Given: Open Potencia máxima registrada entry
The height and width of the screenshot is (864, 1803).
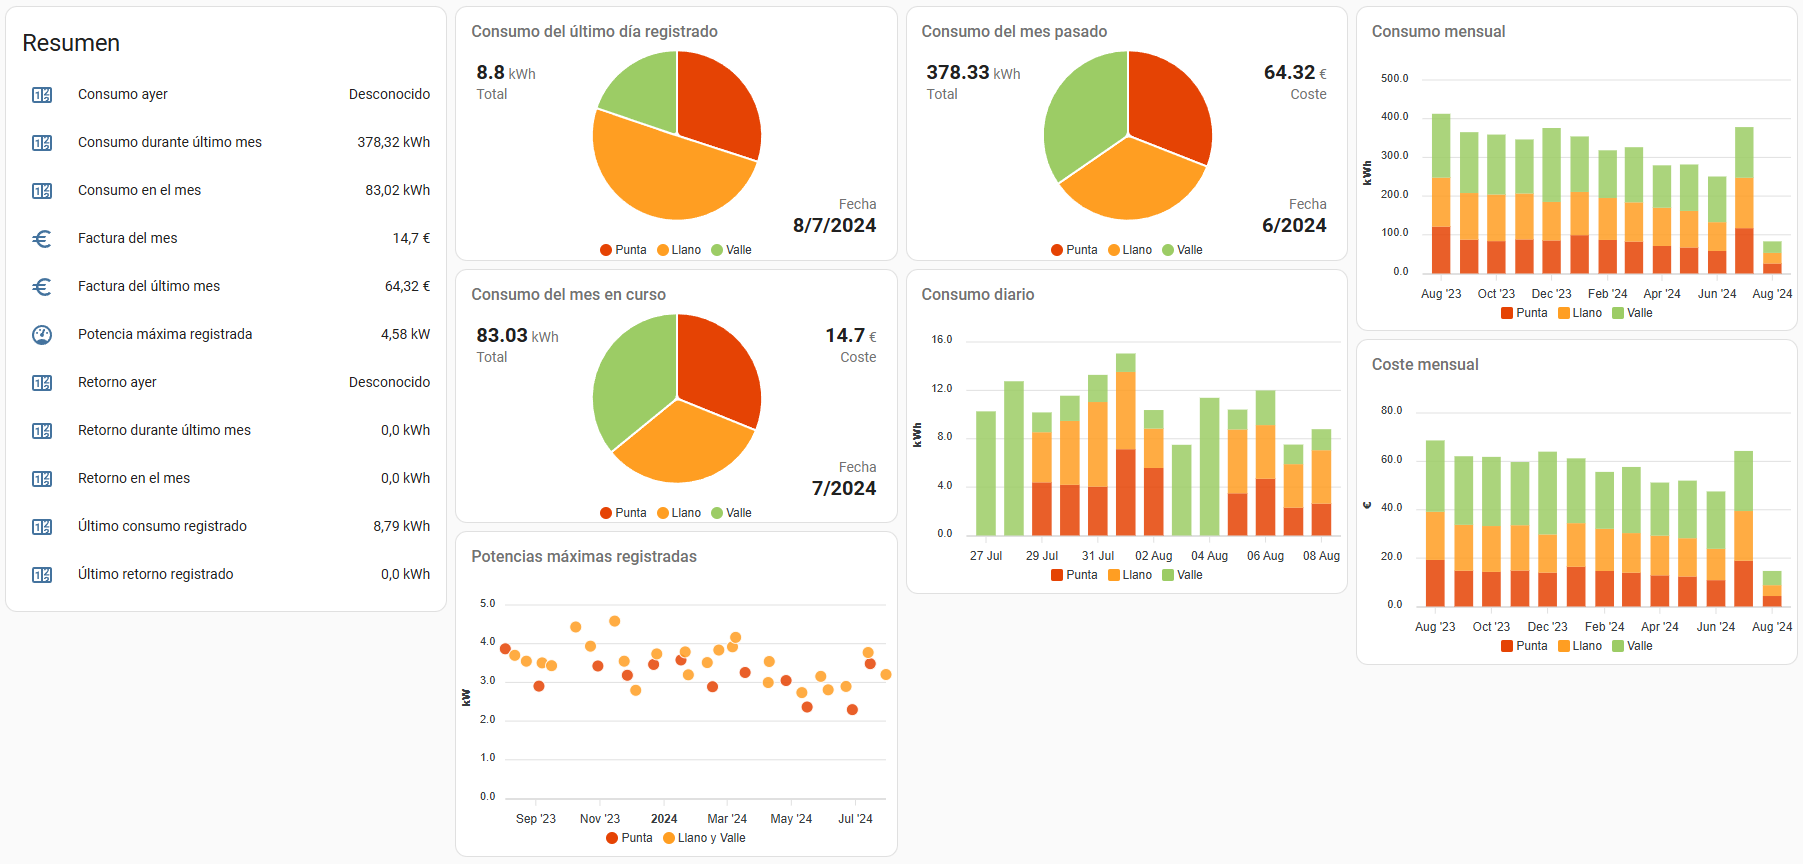Looking at the screenshot, I should coord(226,335).
